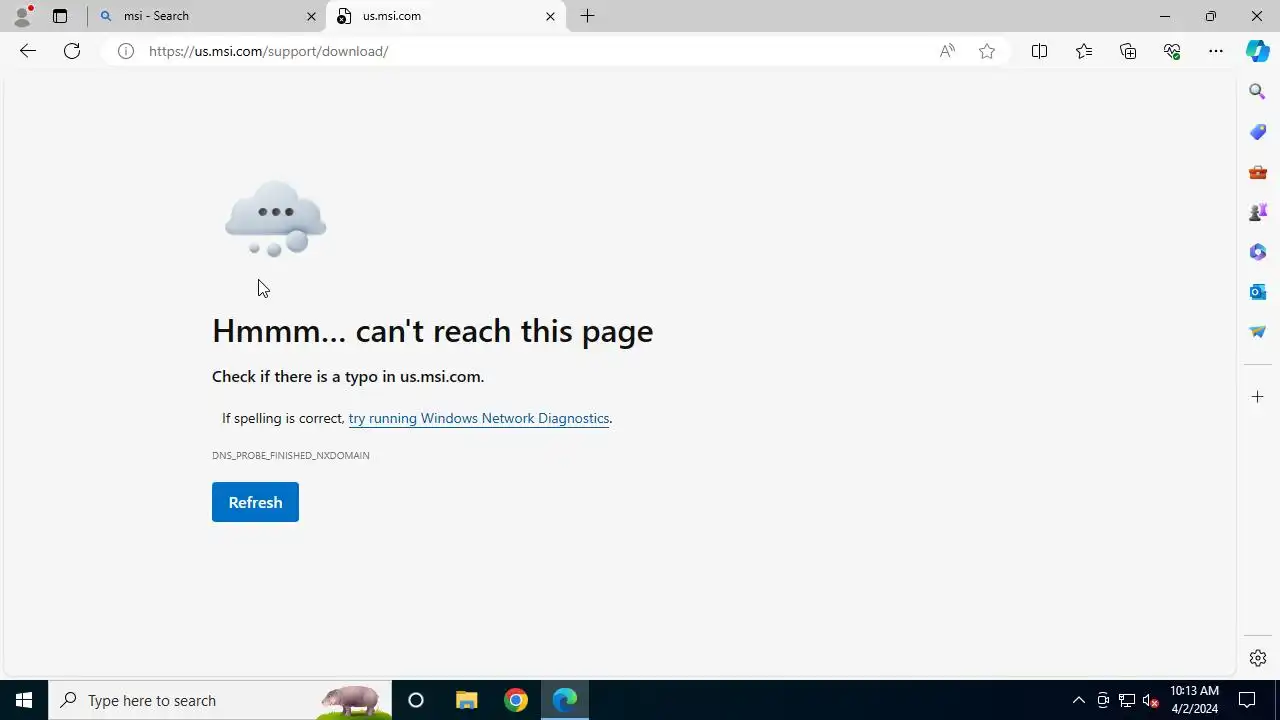The image size is (1280, 720).
Task: Open sidebar settings gear
Action: (1258, 658)
